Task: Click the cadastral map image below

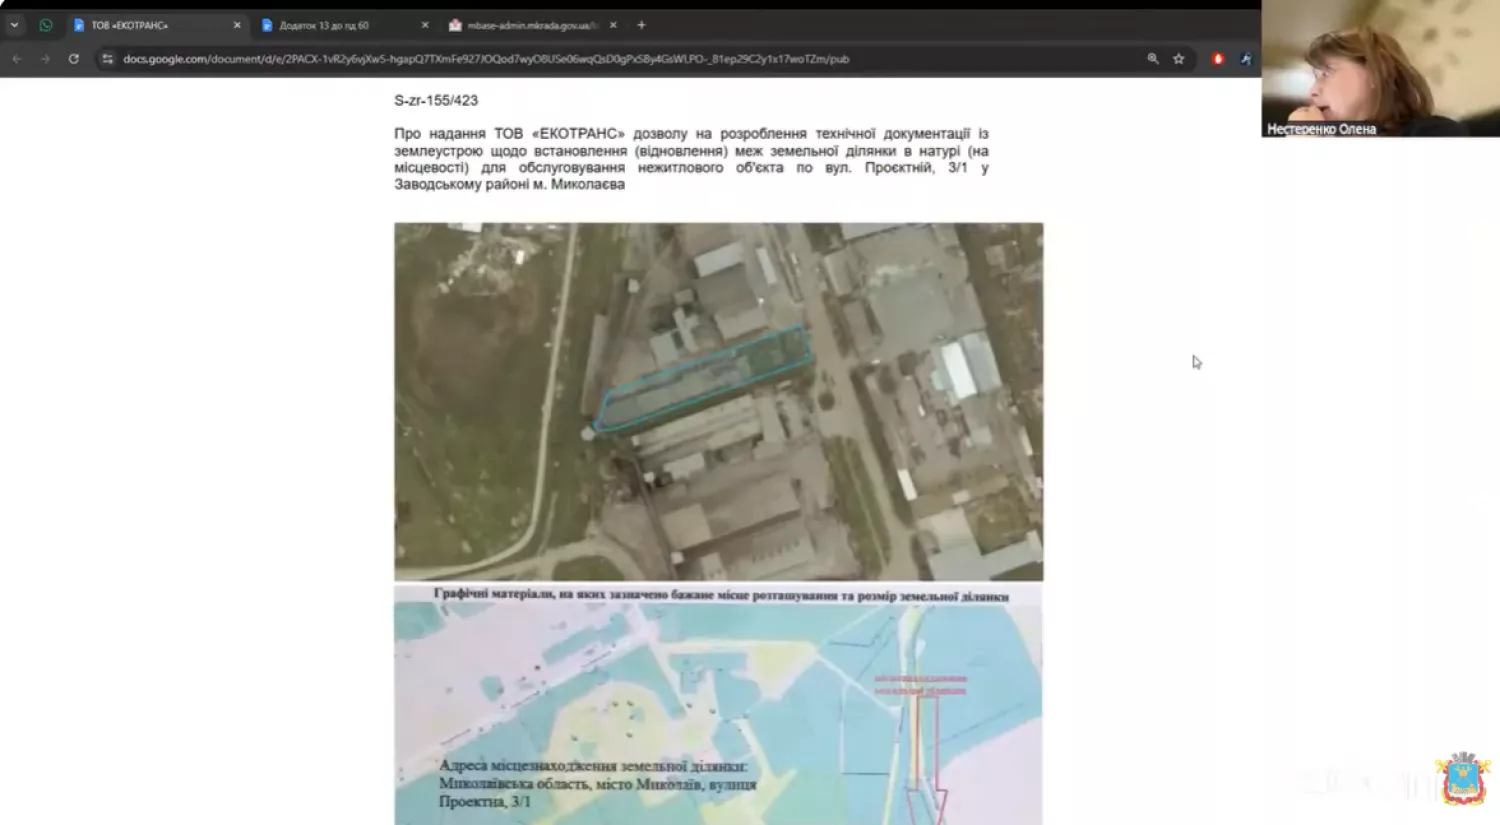Action: coord(718,714)
